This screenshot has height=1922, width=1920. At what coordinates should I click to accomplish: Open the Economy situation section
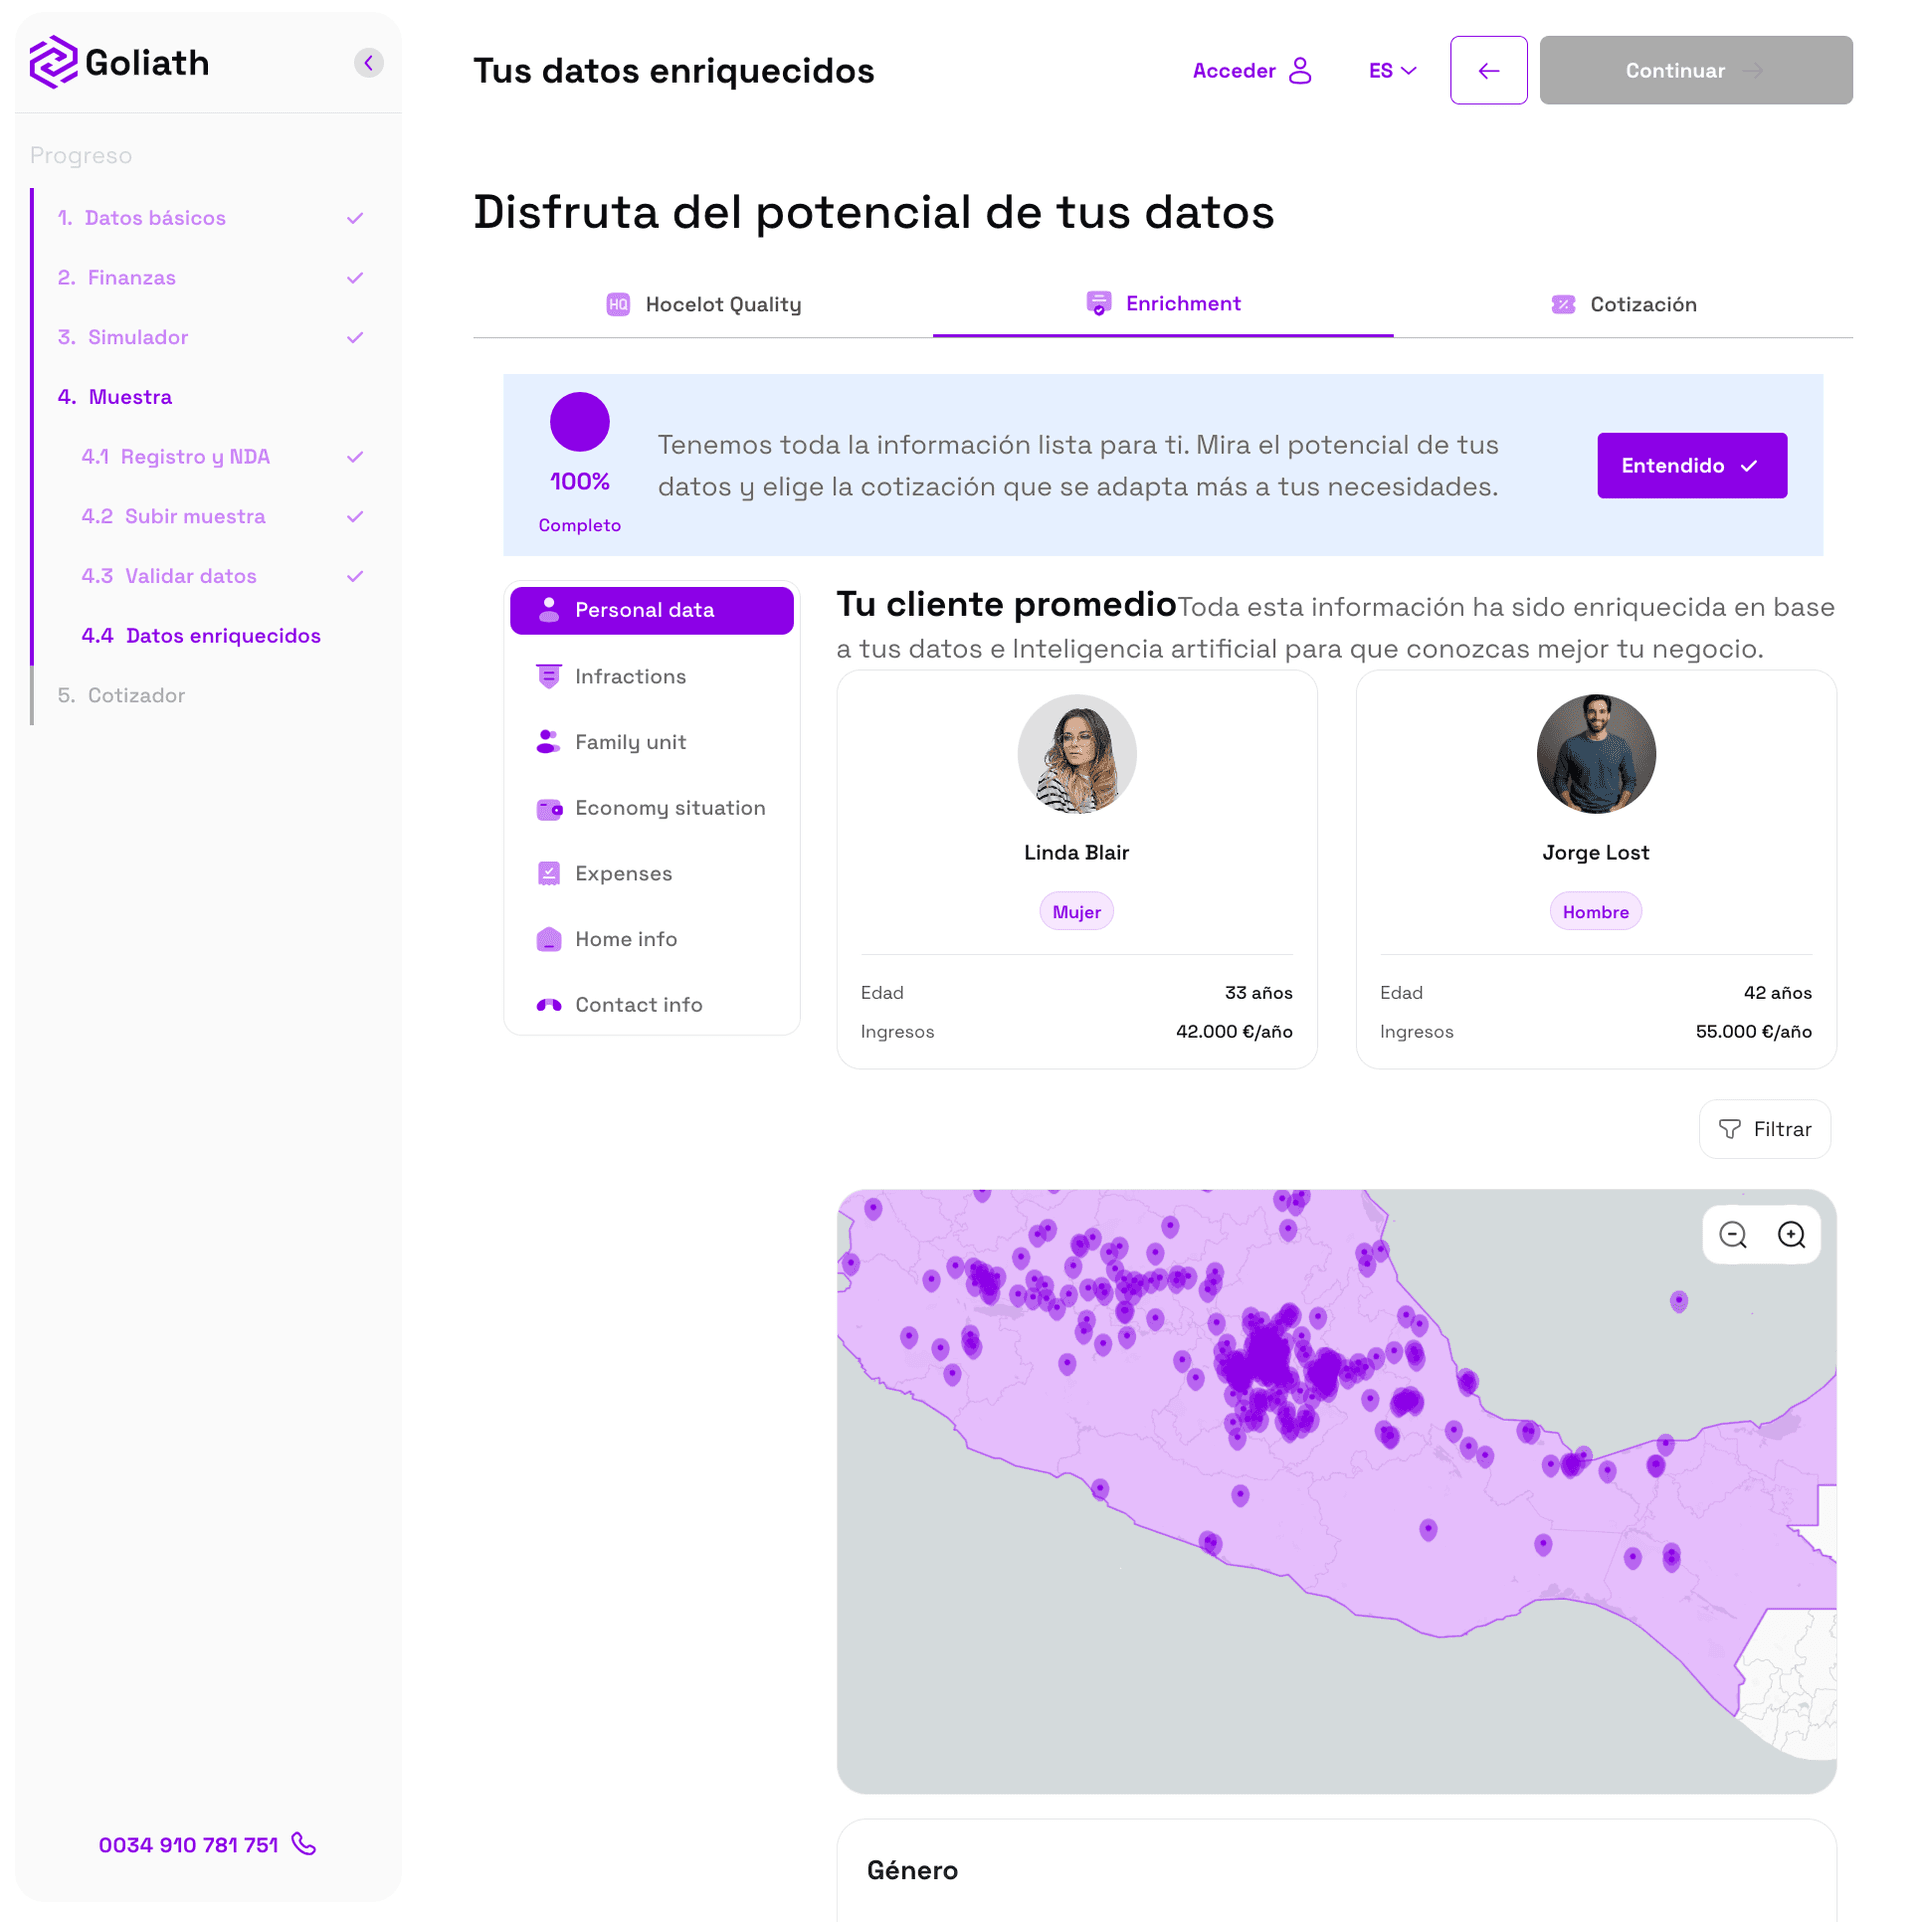click(x=669, y=808)
